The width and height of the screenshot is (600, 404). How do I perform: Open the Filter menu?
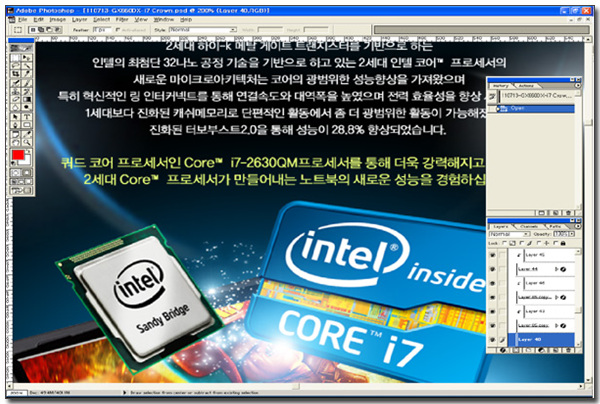122,20
